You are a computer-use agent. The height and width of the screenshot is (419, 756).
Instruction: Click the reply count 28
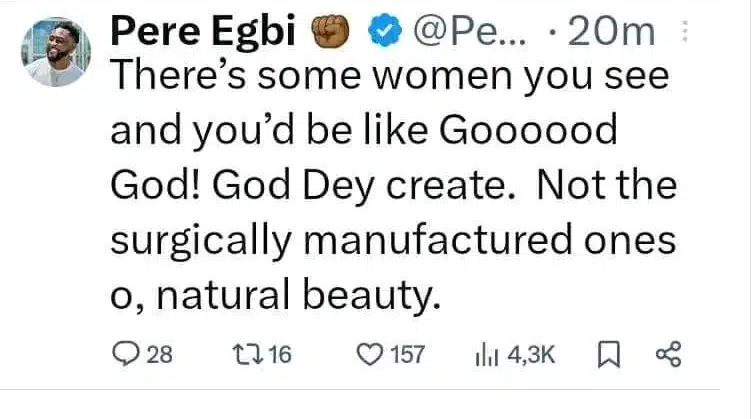[x=160, y=353]
